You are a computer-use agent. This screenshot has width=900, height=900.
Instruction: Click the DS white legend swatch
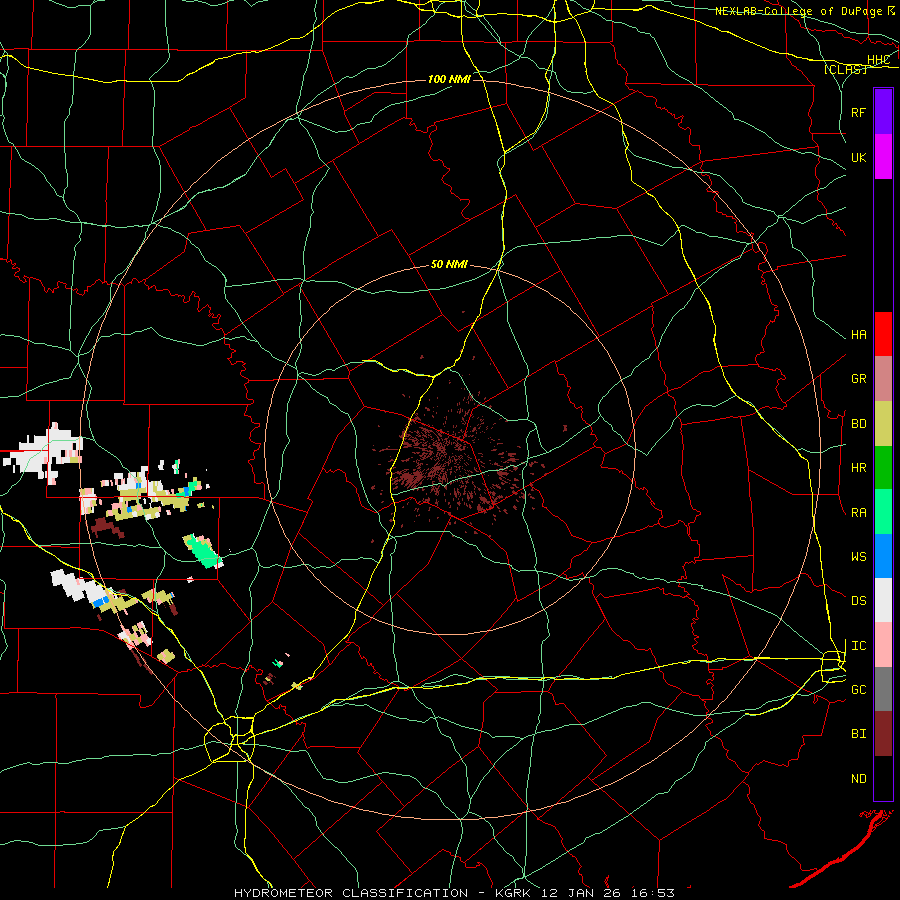(x=883, y=600)
